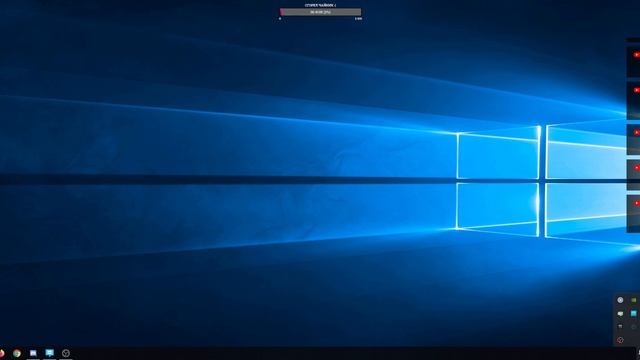
Task: Open Google Chrome from the taskbar
Action: 17,353
